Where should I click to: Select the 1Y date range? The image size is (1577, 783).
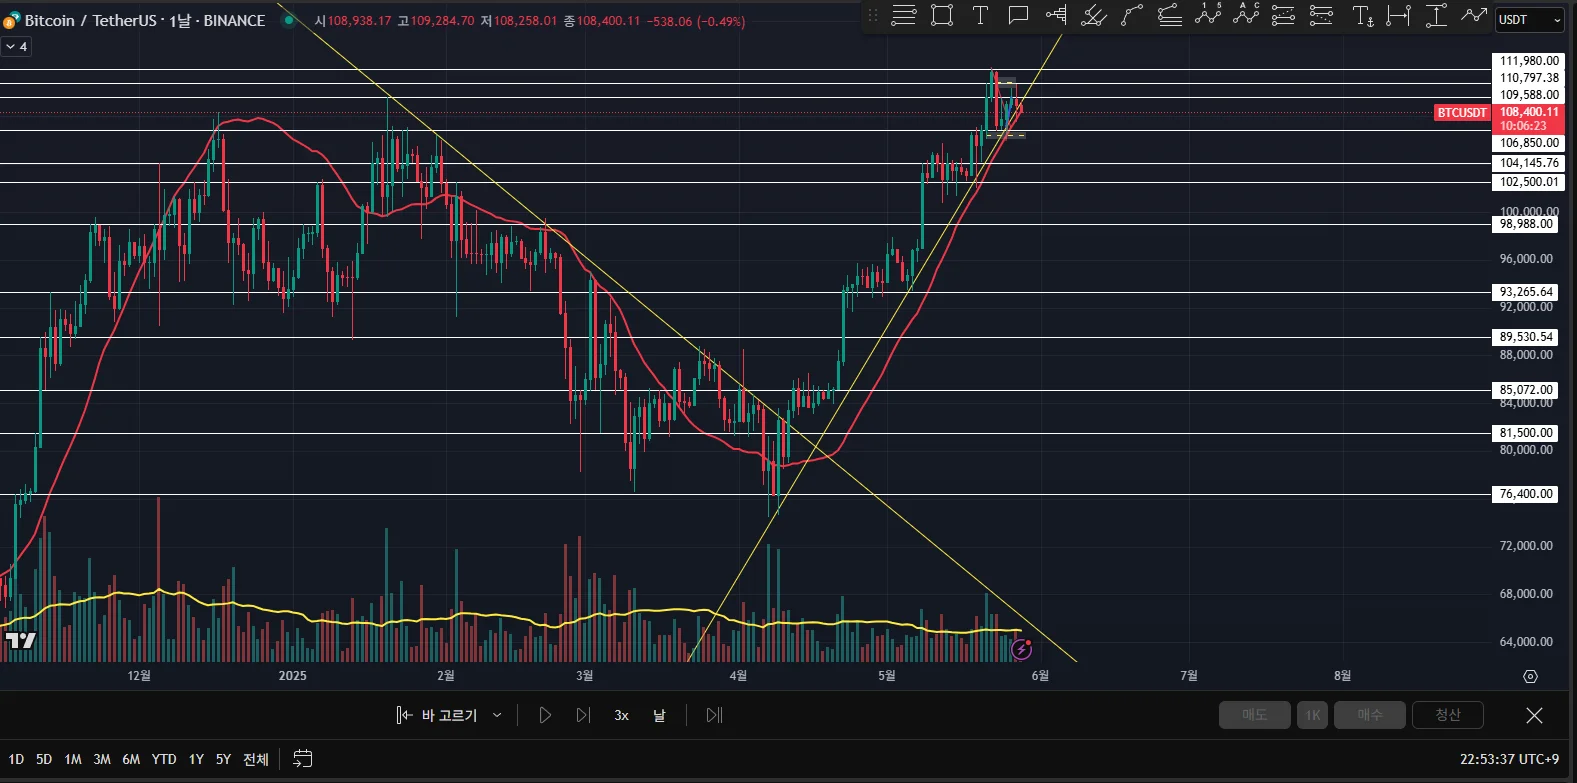click(x=196, y=759)
